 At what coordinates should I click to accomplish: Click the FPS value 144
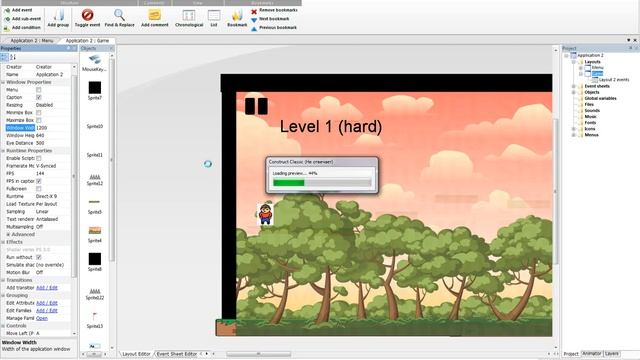(40, 174)
